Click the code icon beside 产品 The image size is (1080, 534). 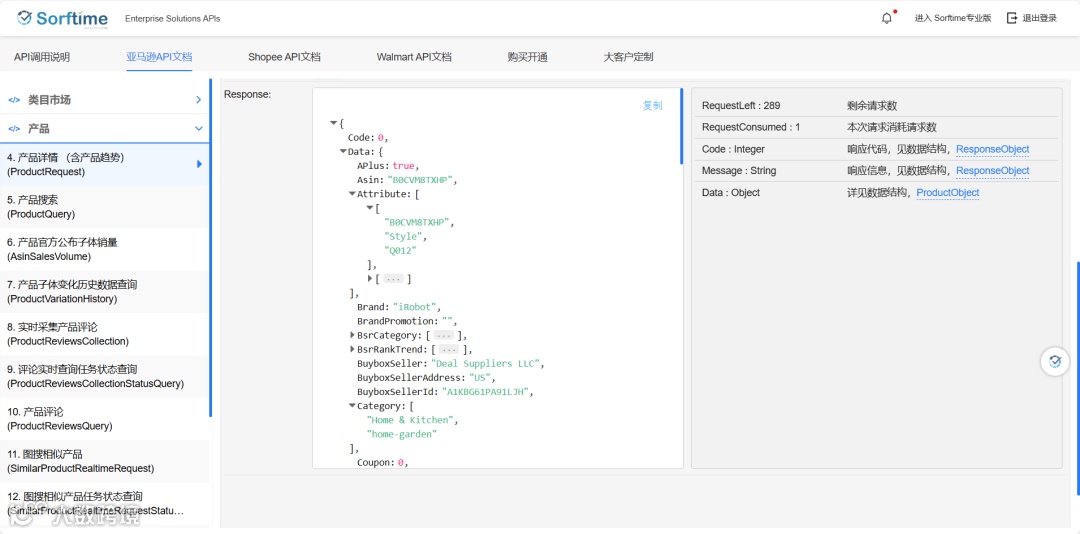(x=14, y=129)
